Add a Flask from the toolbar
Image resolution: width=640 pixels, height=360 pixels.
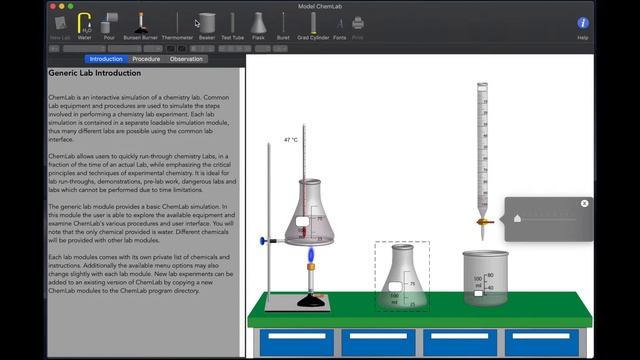pos(258,27)
